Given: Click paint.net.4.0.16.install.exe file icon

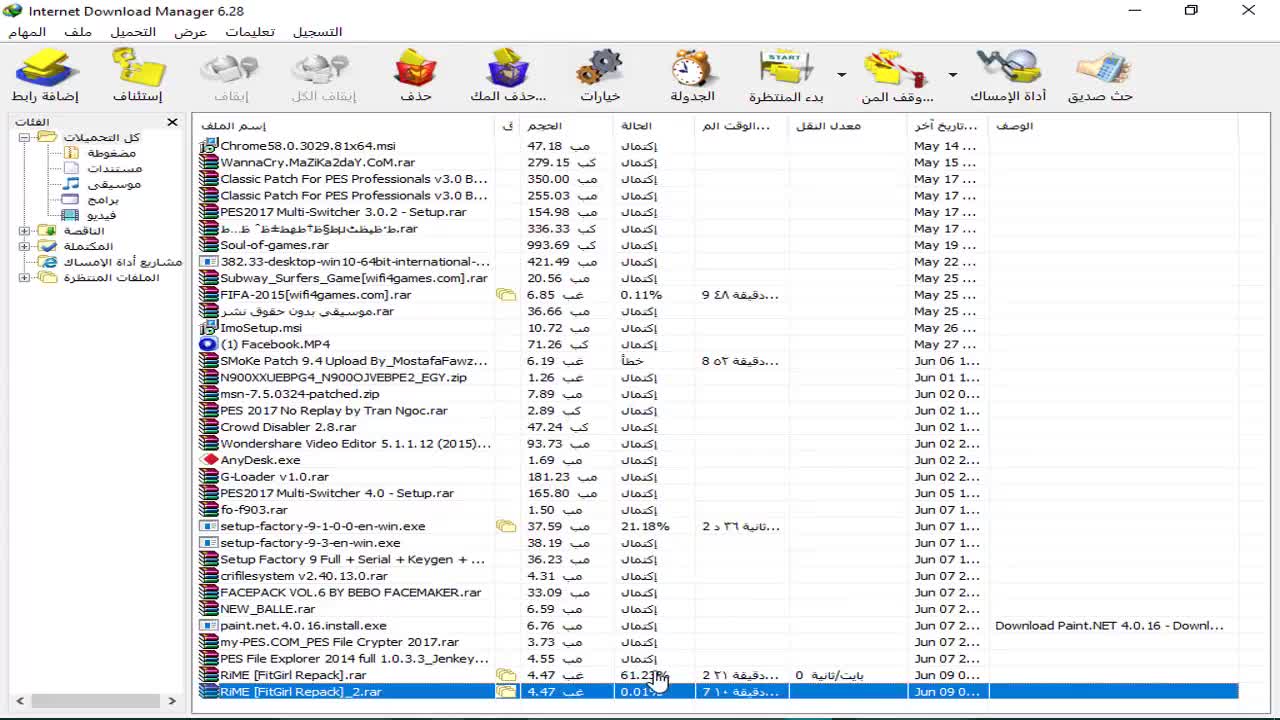Looking at the screenshot, I should point(208,625).
